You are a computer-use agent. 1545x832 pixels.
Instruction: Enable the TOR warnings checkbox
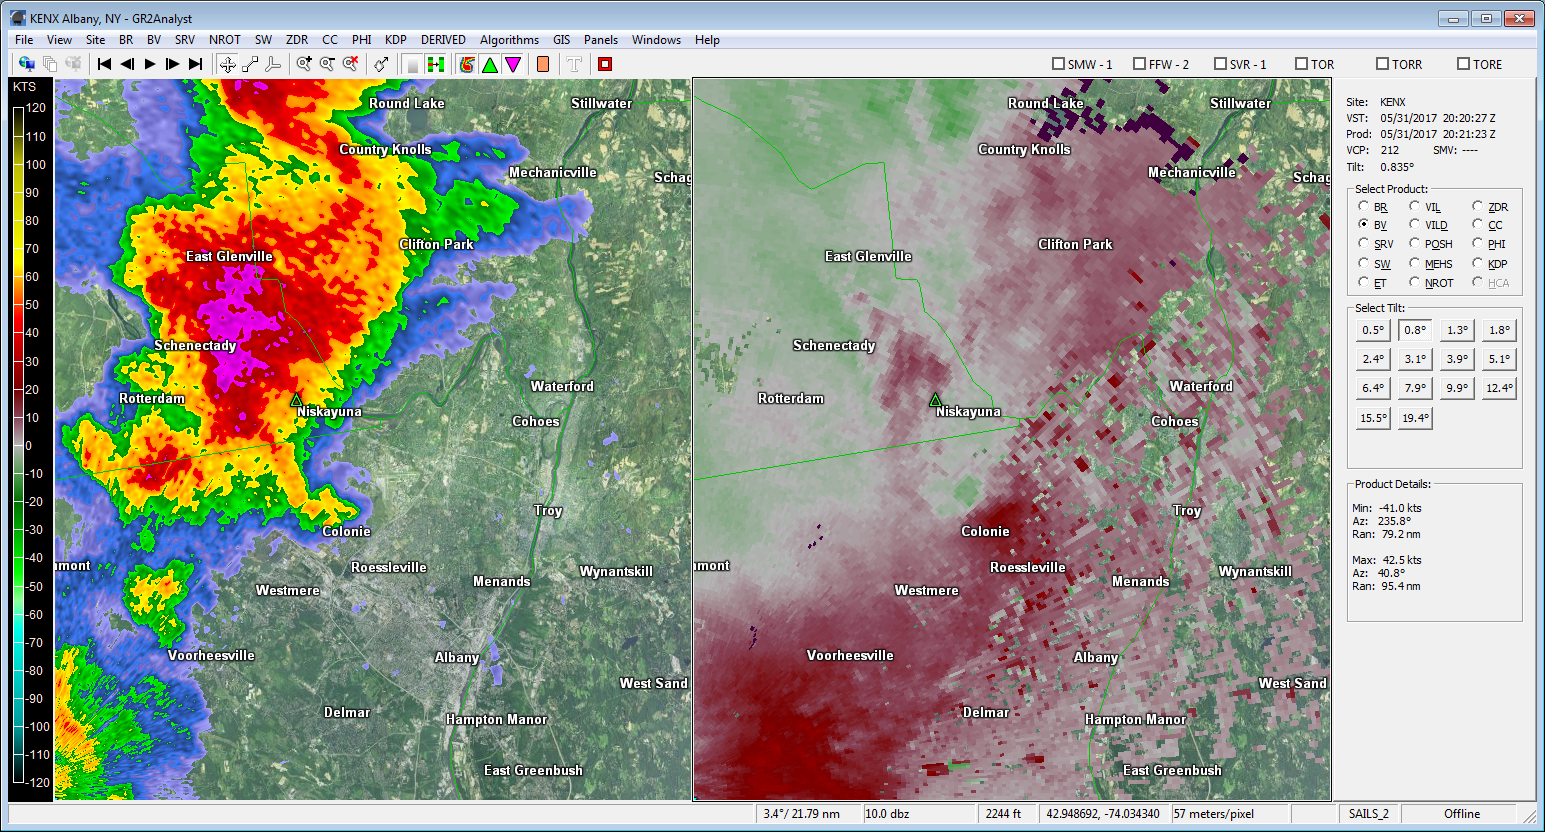point(1301,64)
